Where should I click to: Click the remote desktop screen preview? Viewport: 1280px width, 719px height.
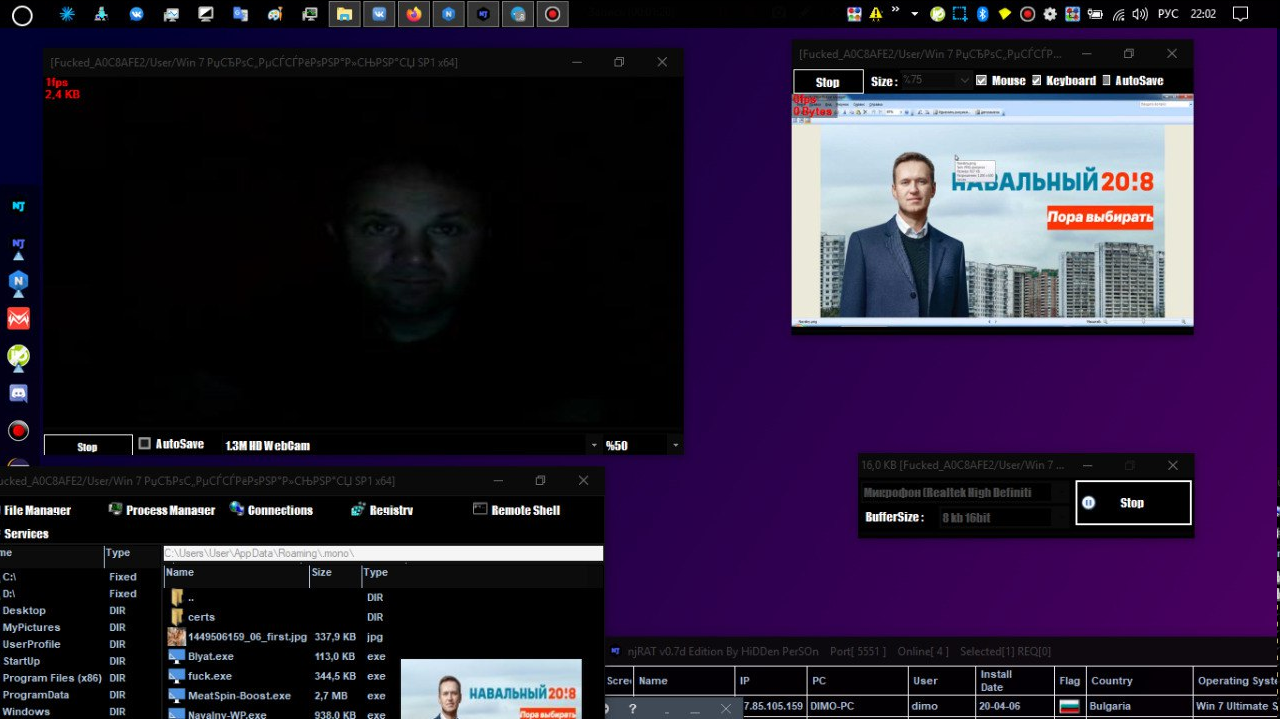[x=992, y=211]
